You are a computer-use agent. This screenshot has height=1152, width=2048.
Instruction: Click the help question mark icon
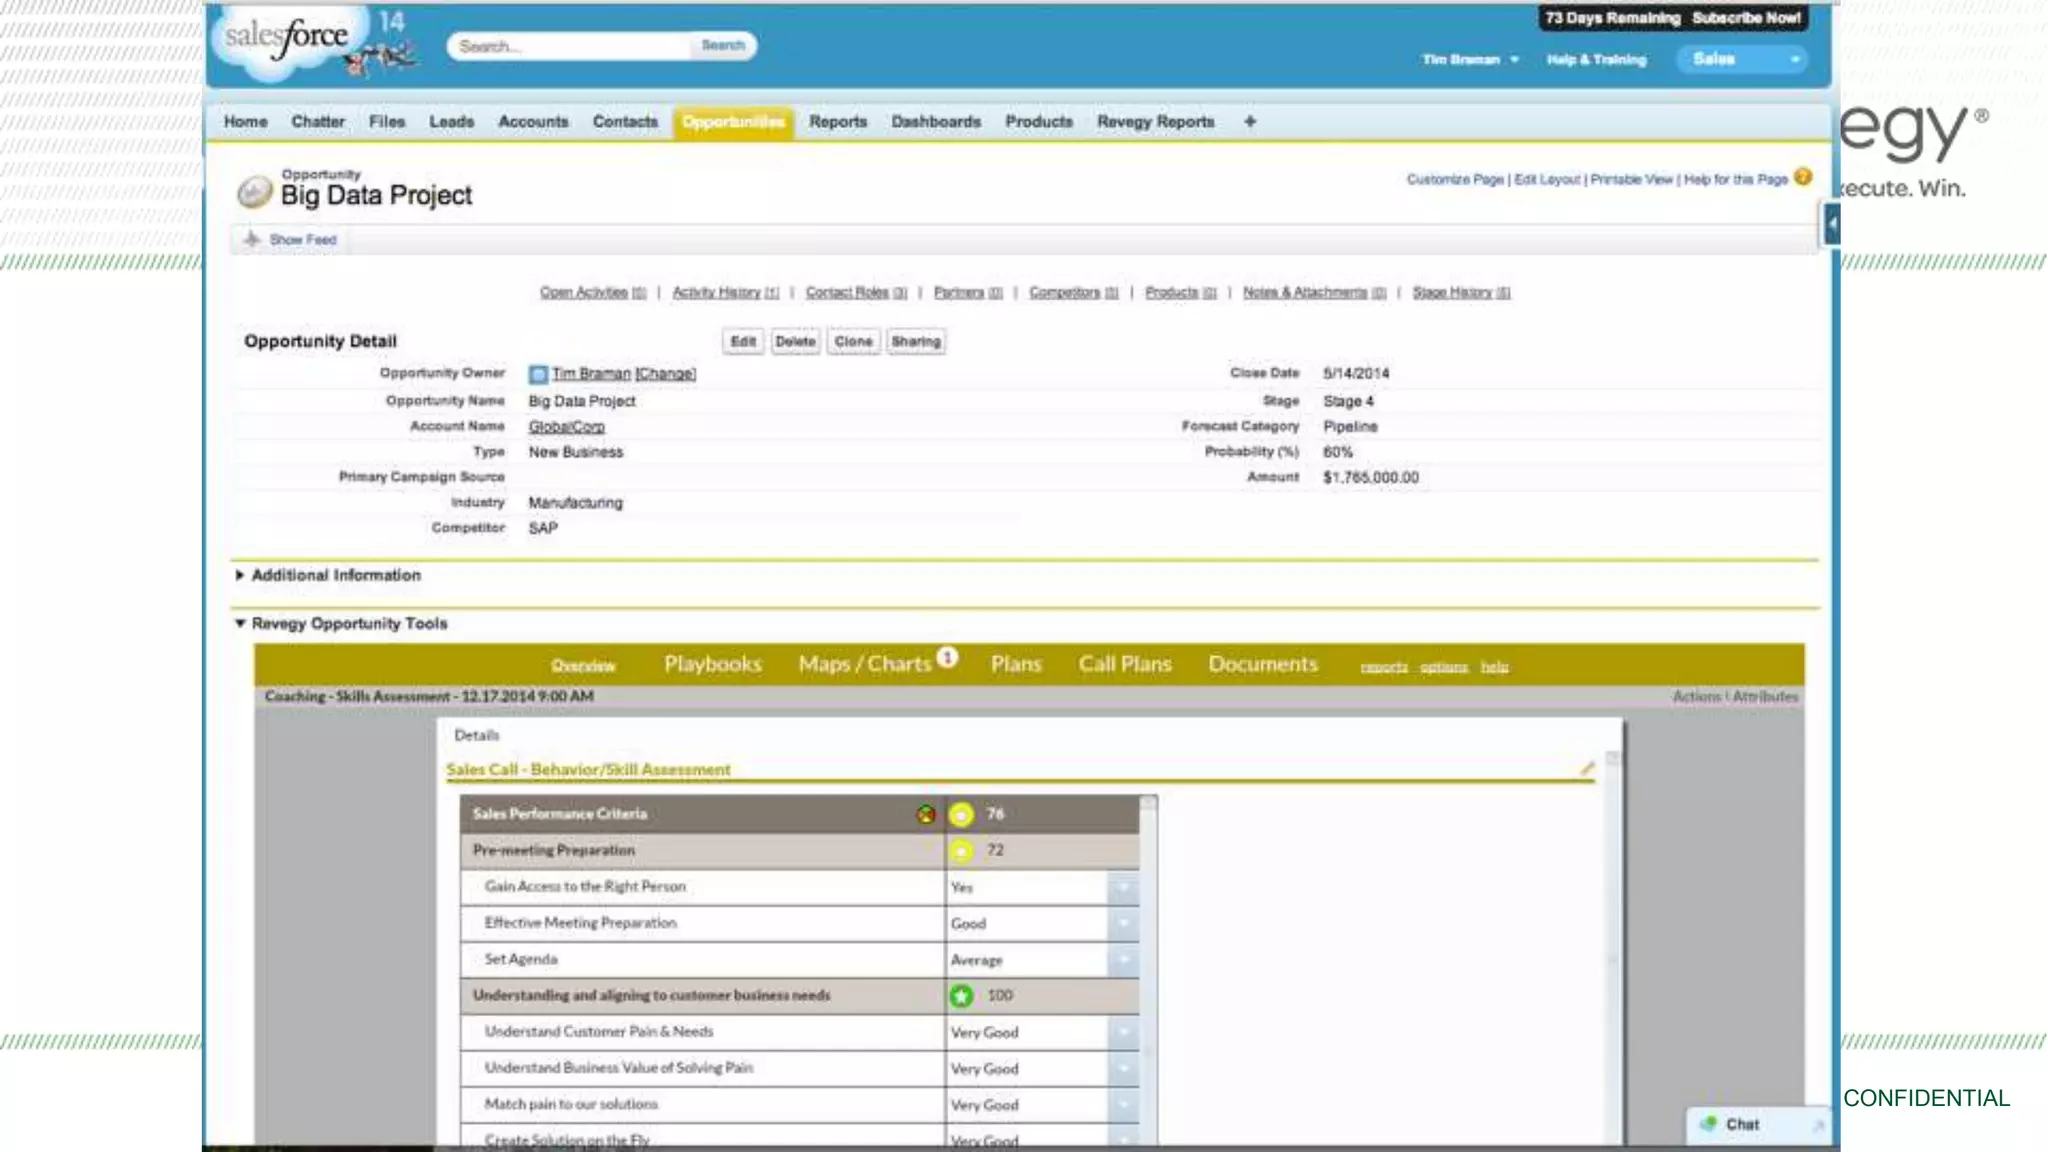(1802, 177)
